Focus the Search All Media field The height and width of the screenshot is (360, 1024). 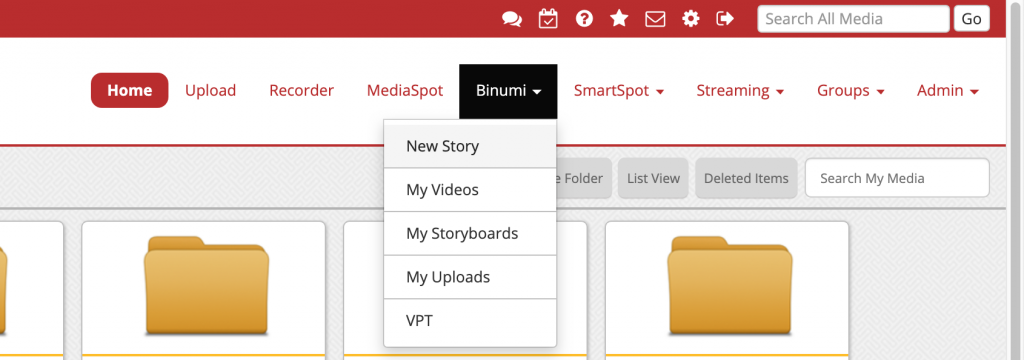pyautogui.click(x=853, y=19)
